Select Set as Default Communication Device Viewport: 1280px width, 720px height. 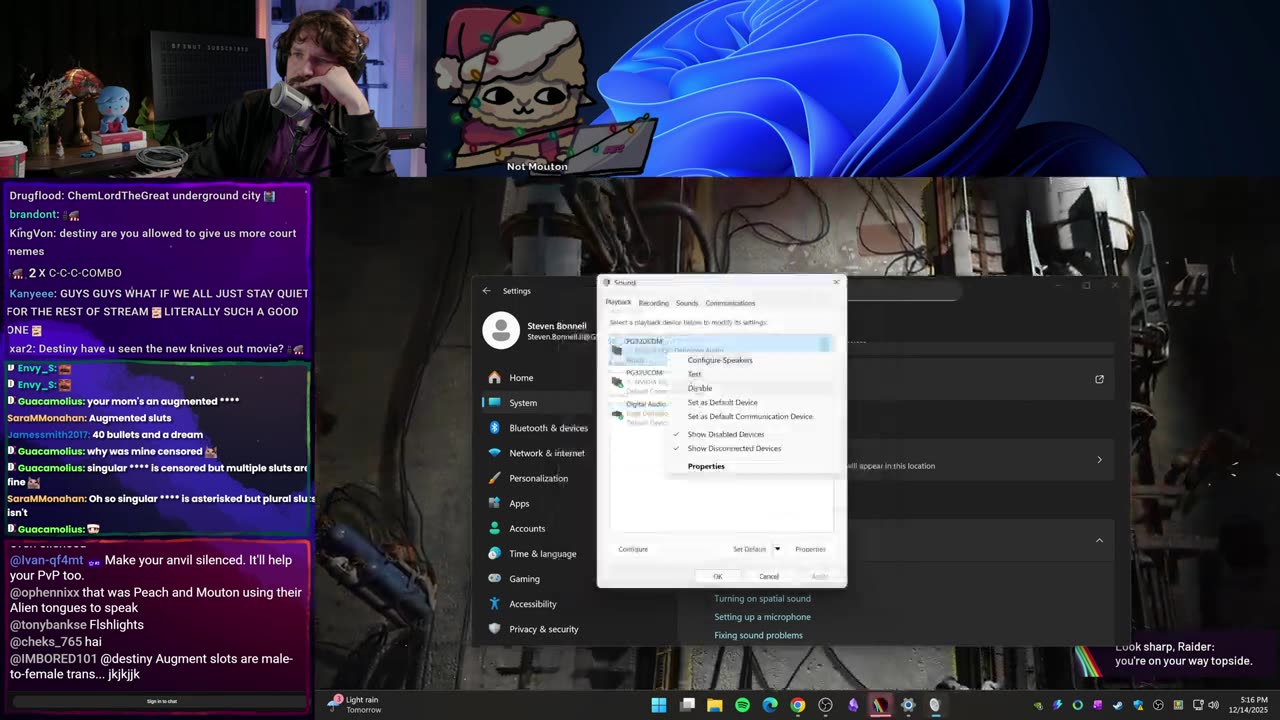(x=750, y=416)
